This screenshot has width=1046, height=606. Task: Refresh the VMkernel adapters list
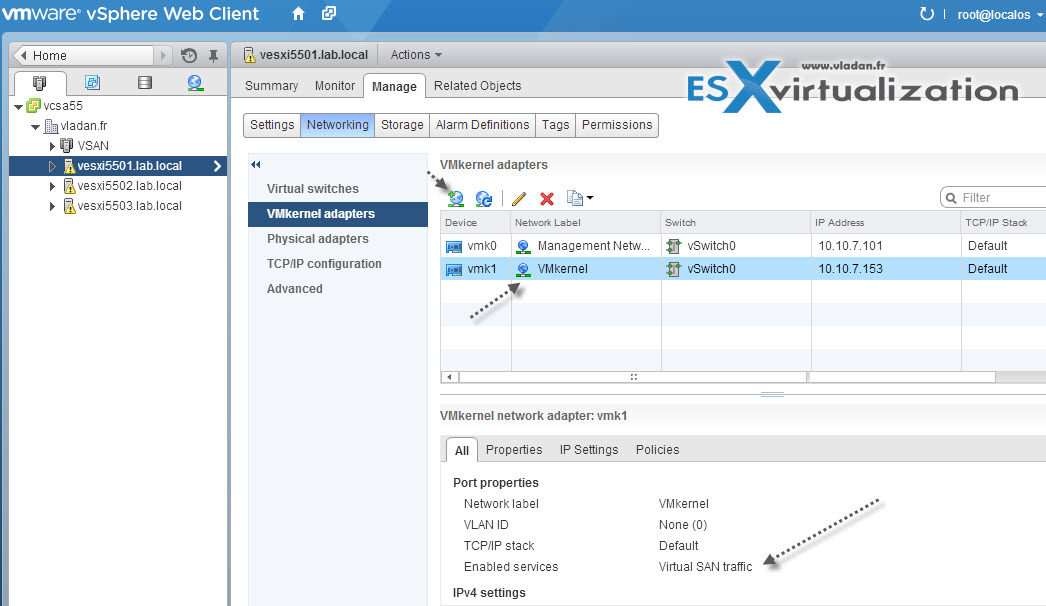(484, 198)
